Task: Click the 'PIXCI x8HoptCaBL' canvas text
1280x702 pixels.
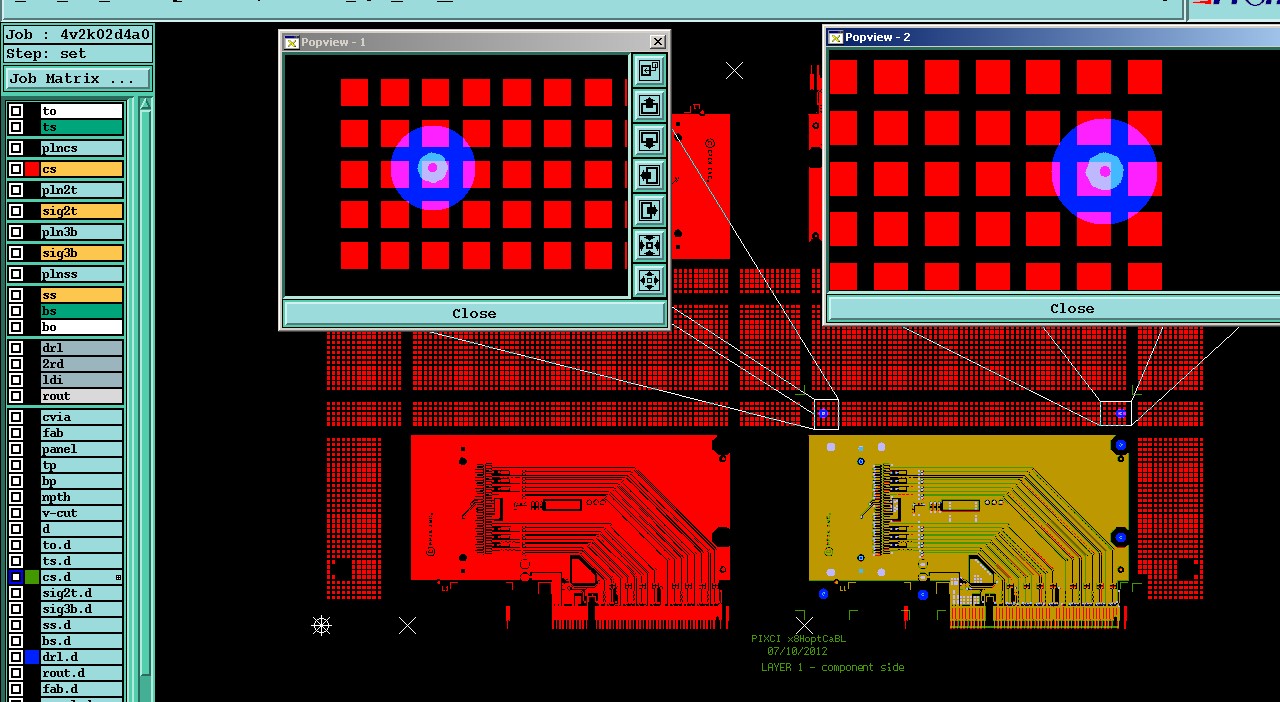Action: (798, 638)
